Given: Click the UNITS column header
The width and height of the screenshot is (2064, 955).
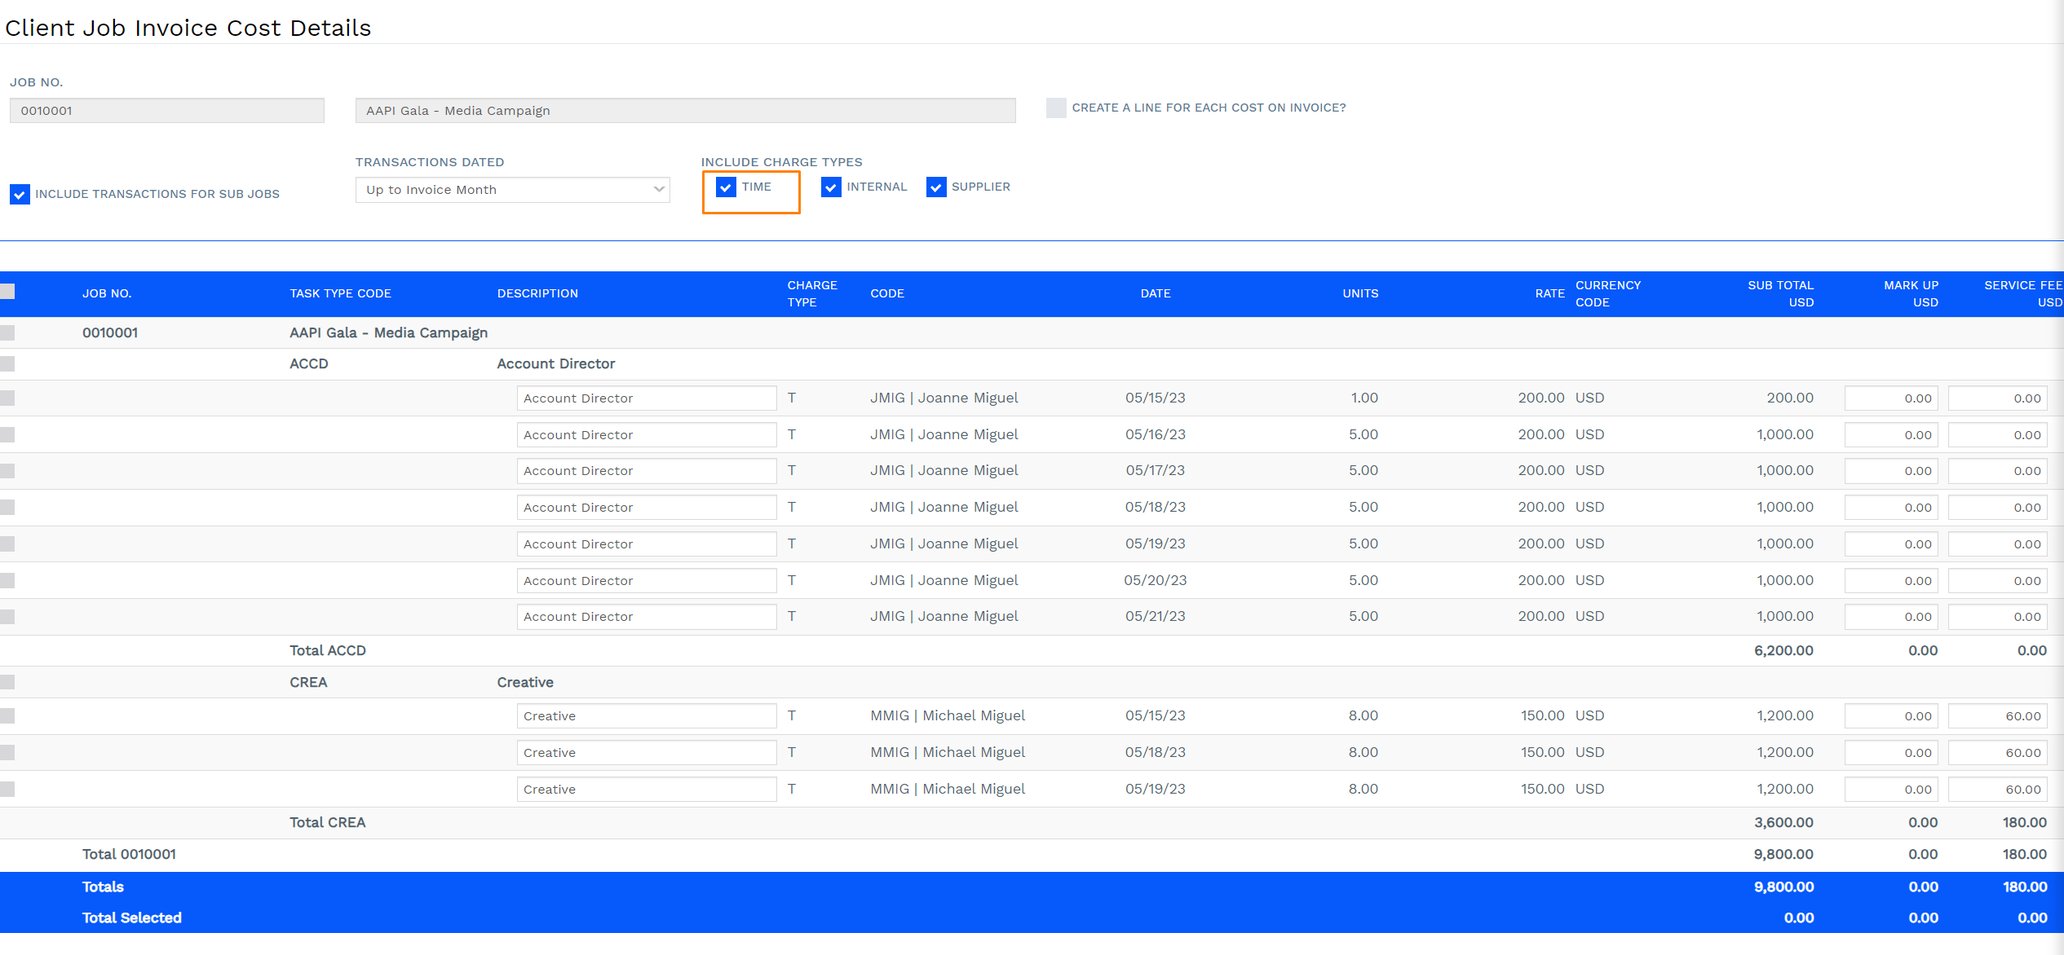Looking at the screenshot, I should click(1360, 294).
